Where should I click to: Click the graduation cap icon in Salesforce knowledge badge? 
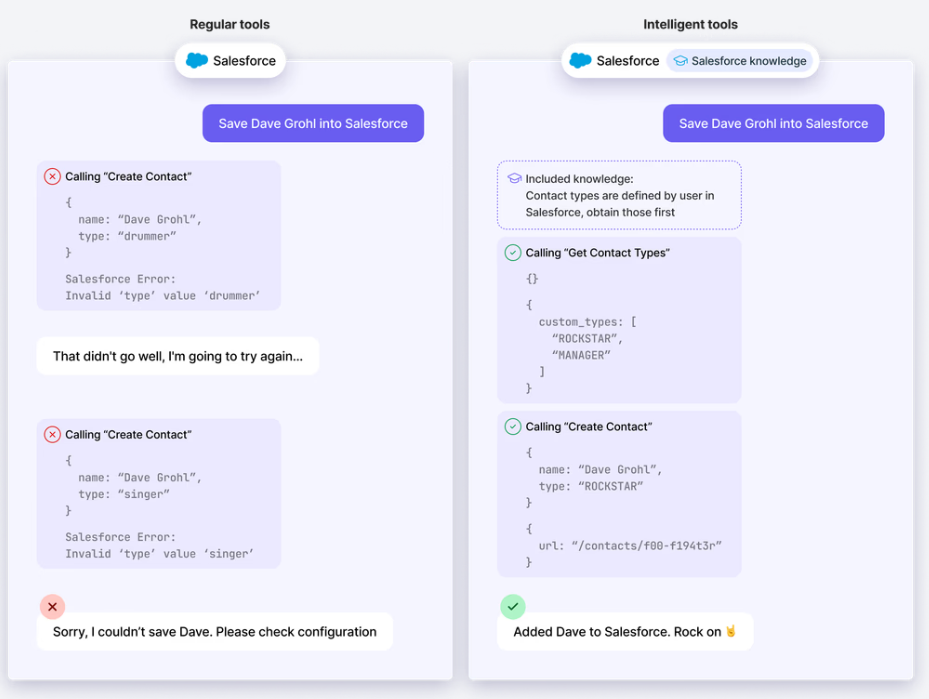680,61
